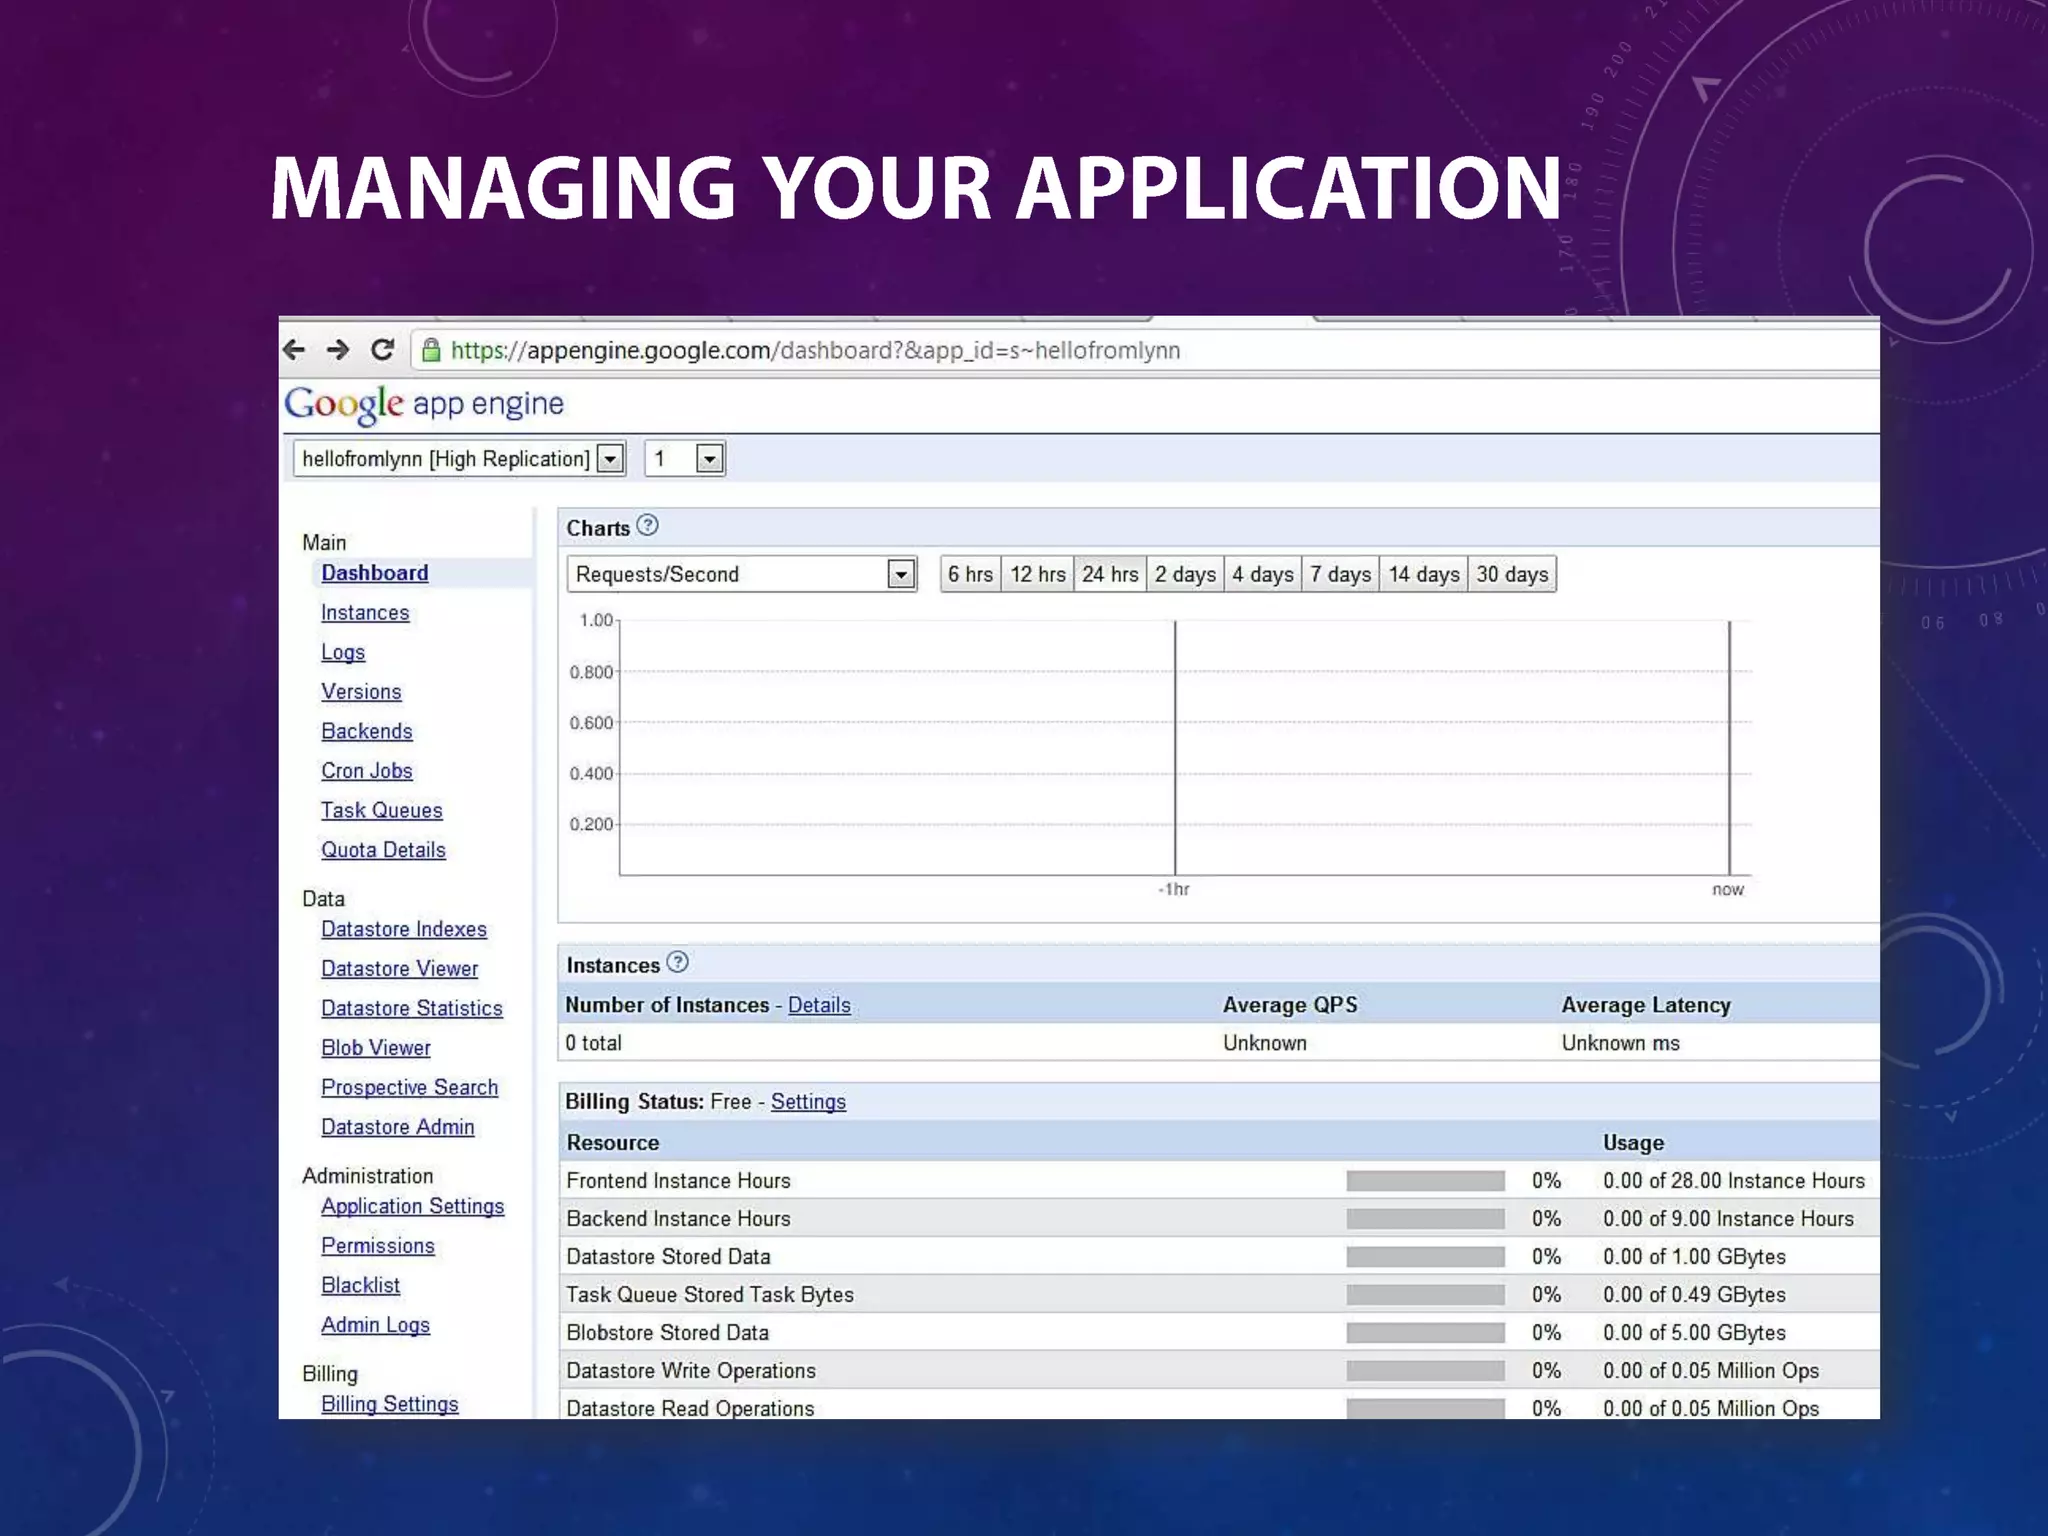Open Billing Status Settings link
Viewport: 2048px width, 1536px height.
(808, 1102)
